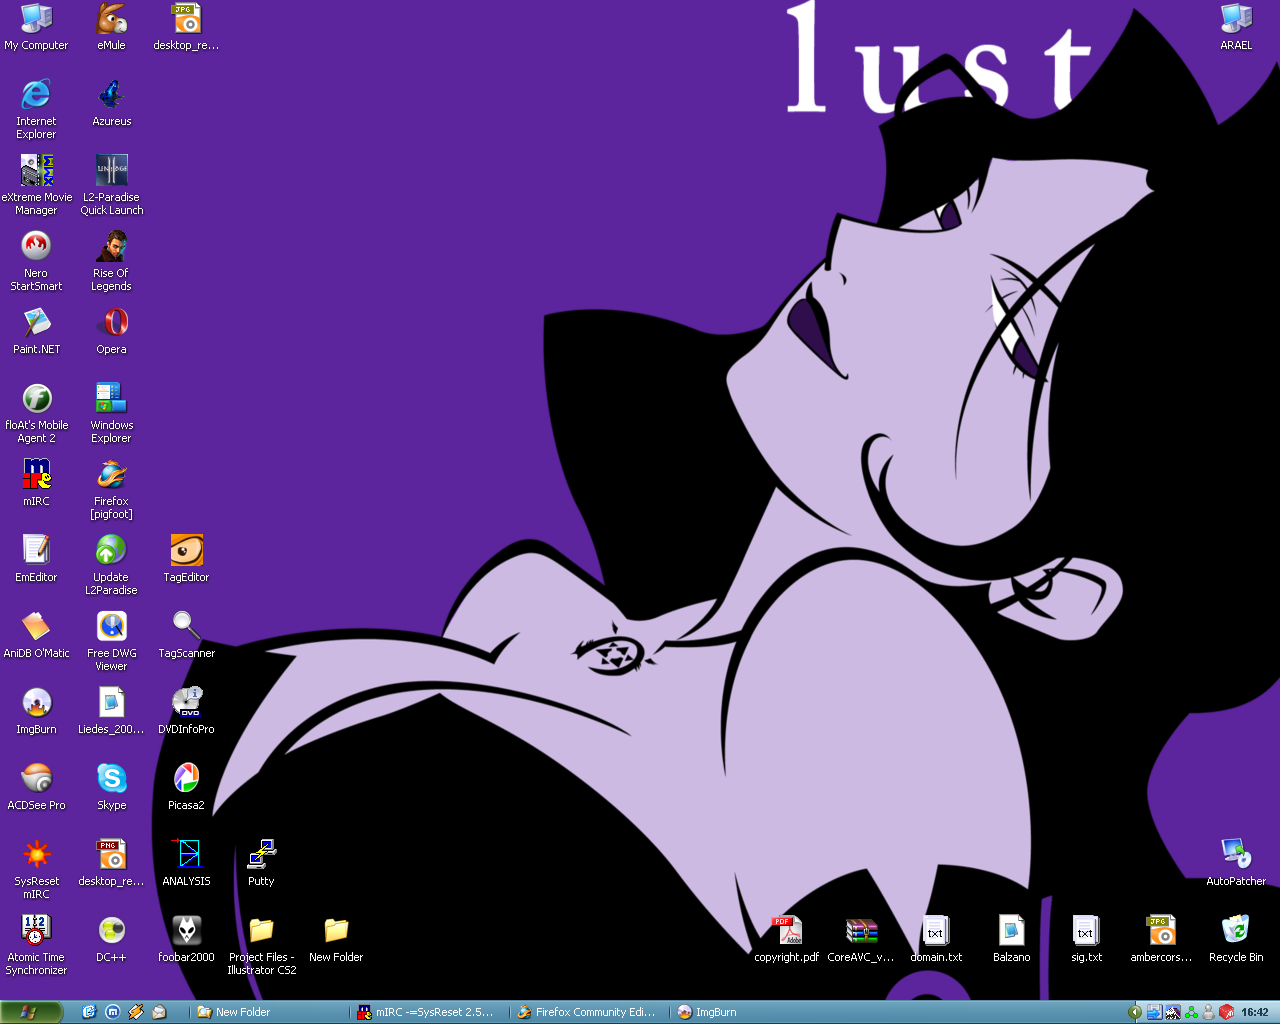1280x1024 pixels.
Task: Select the Balzano document icon
Action: 1011,939
